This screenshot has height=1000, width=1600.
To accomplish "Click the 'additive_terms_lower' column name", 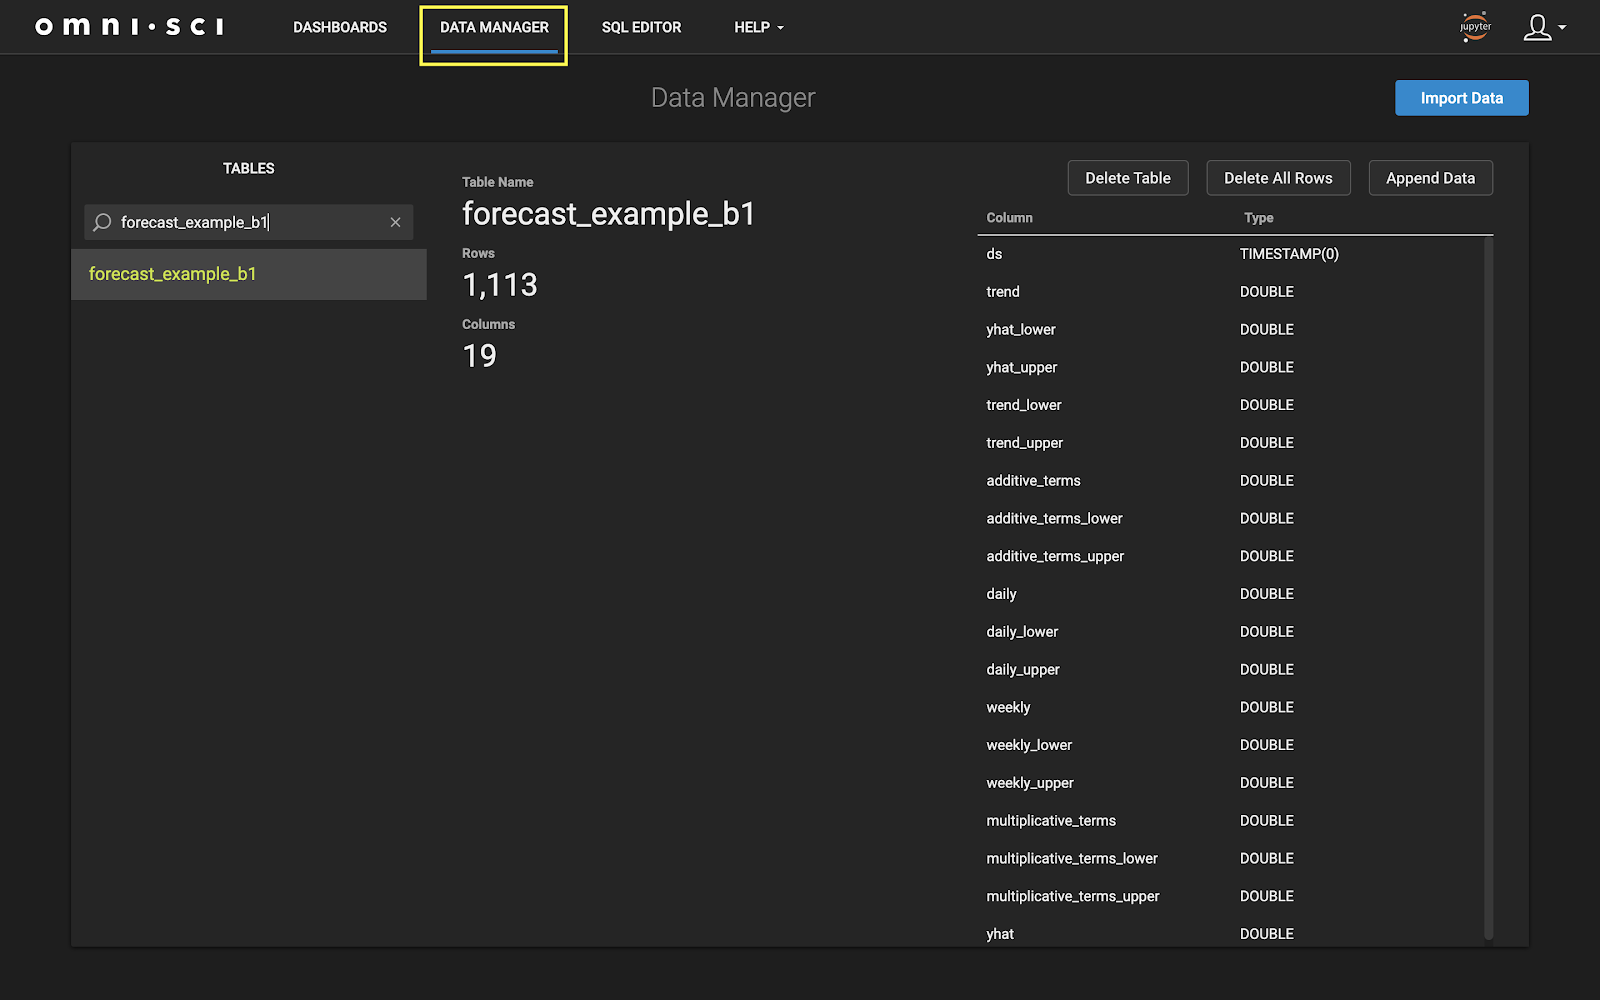I will click(1055, 519).
